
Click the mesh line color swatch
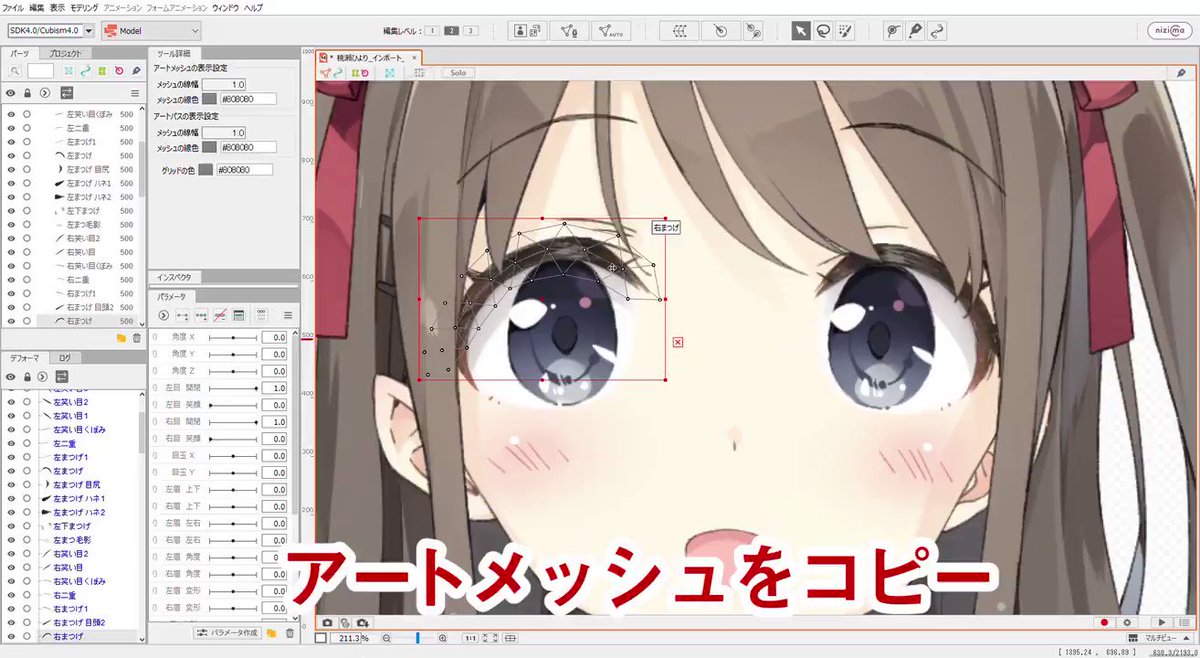pyautogui.click(x=209, y=99)
